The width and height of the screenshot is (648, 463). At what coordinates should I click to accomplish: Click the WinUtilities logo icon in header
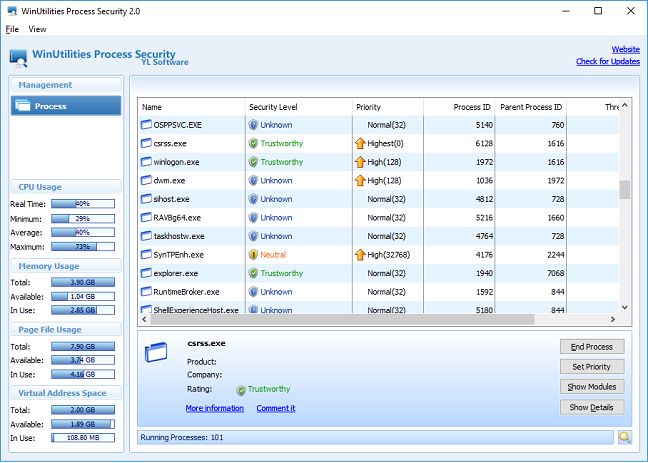point(19,58)
